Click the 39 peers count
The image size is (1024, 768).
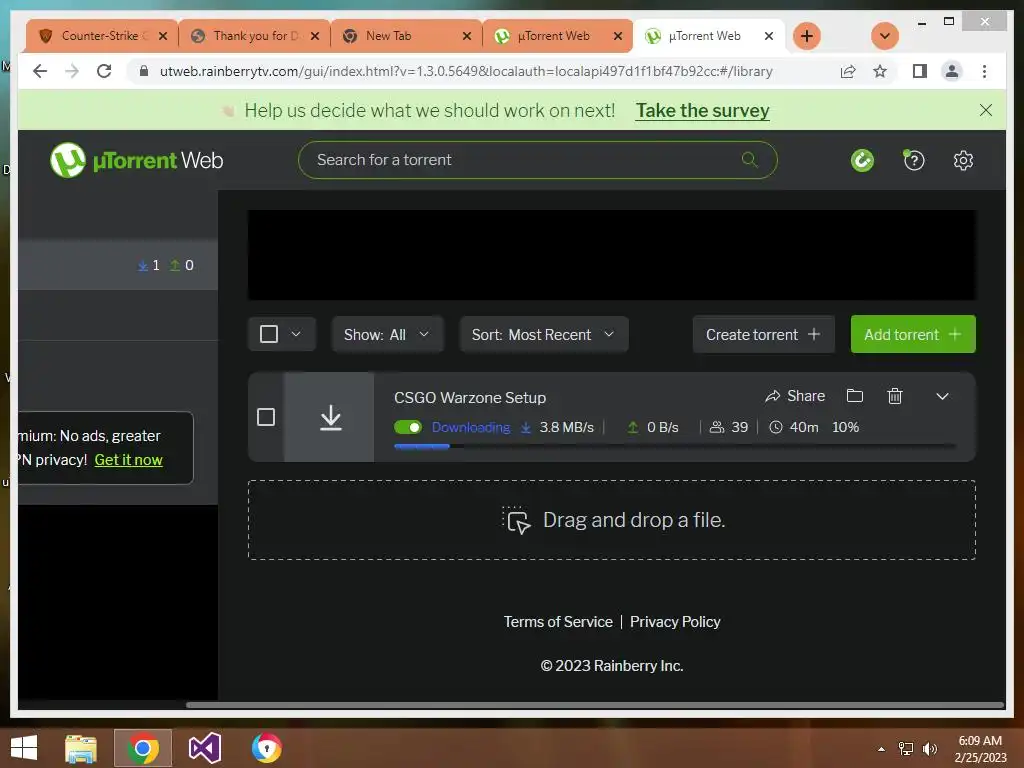tap(739, 427)
